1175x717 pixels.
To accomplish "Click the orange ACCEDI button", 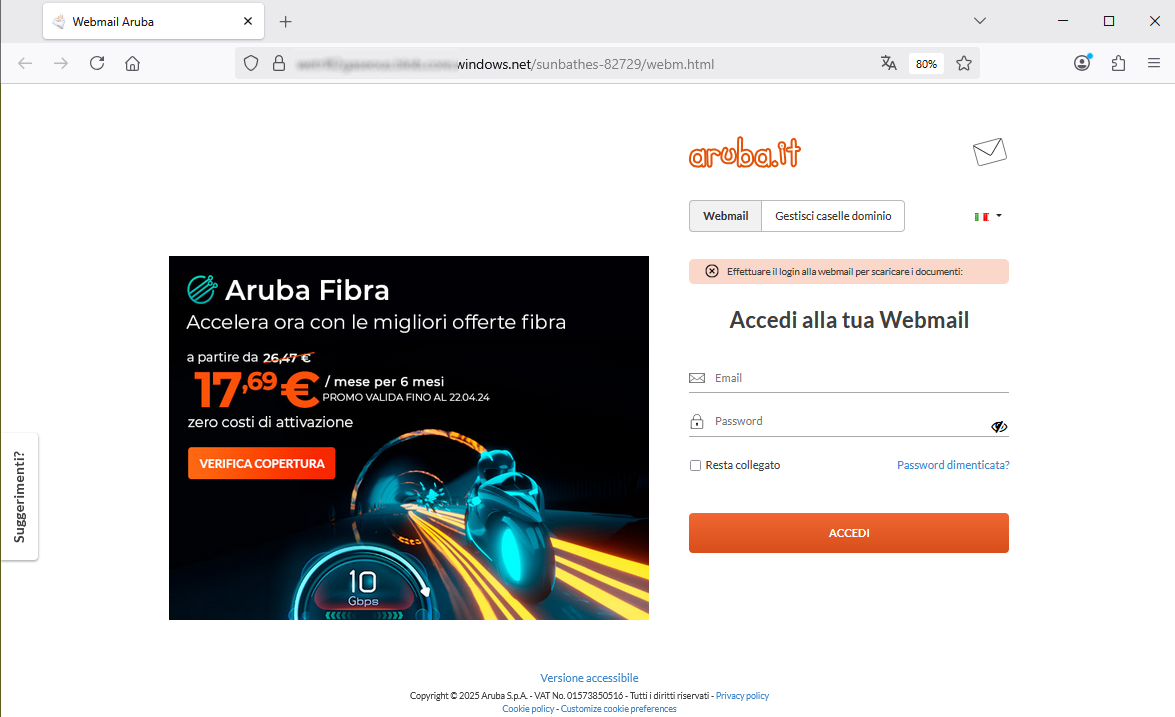I will (x=849, y=533).
